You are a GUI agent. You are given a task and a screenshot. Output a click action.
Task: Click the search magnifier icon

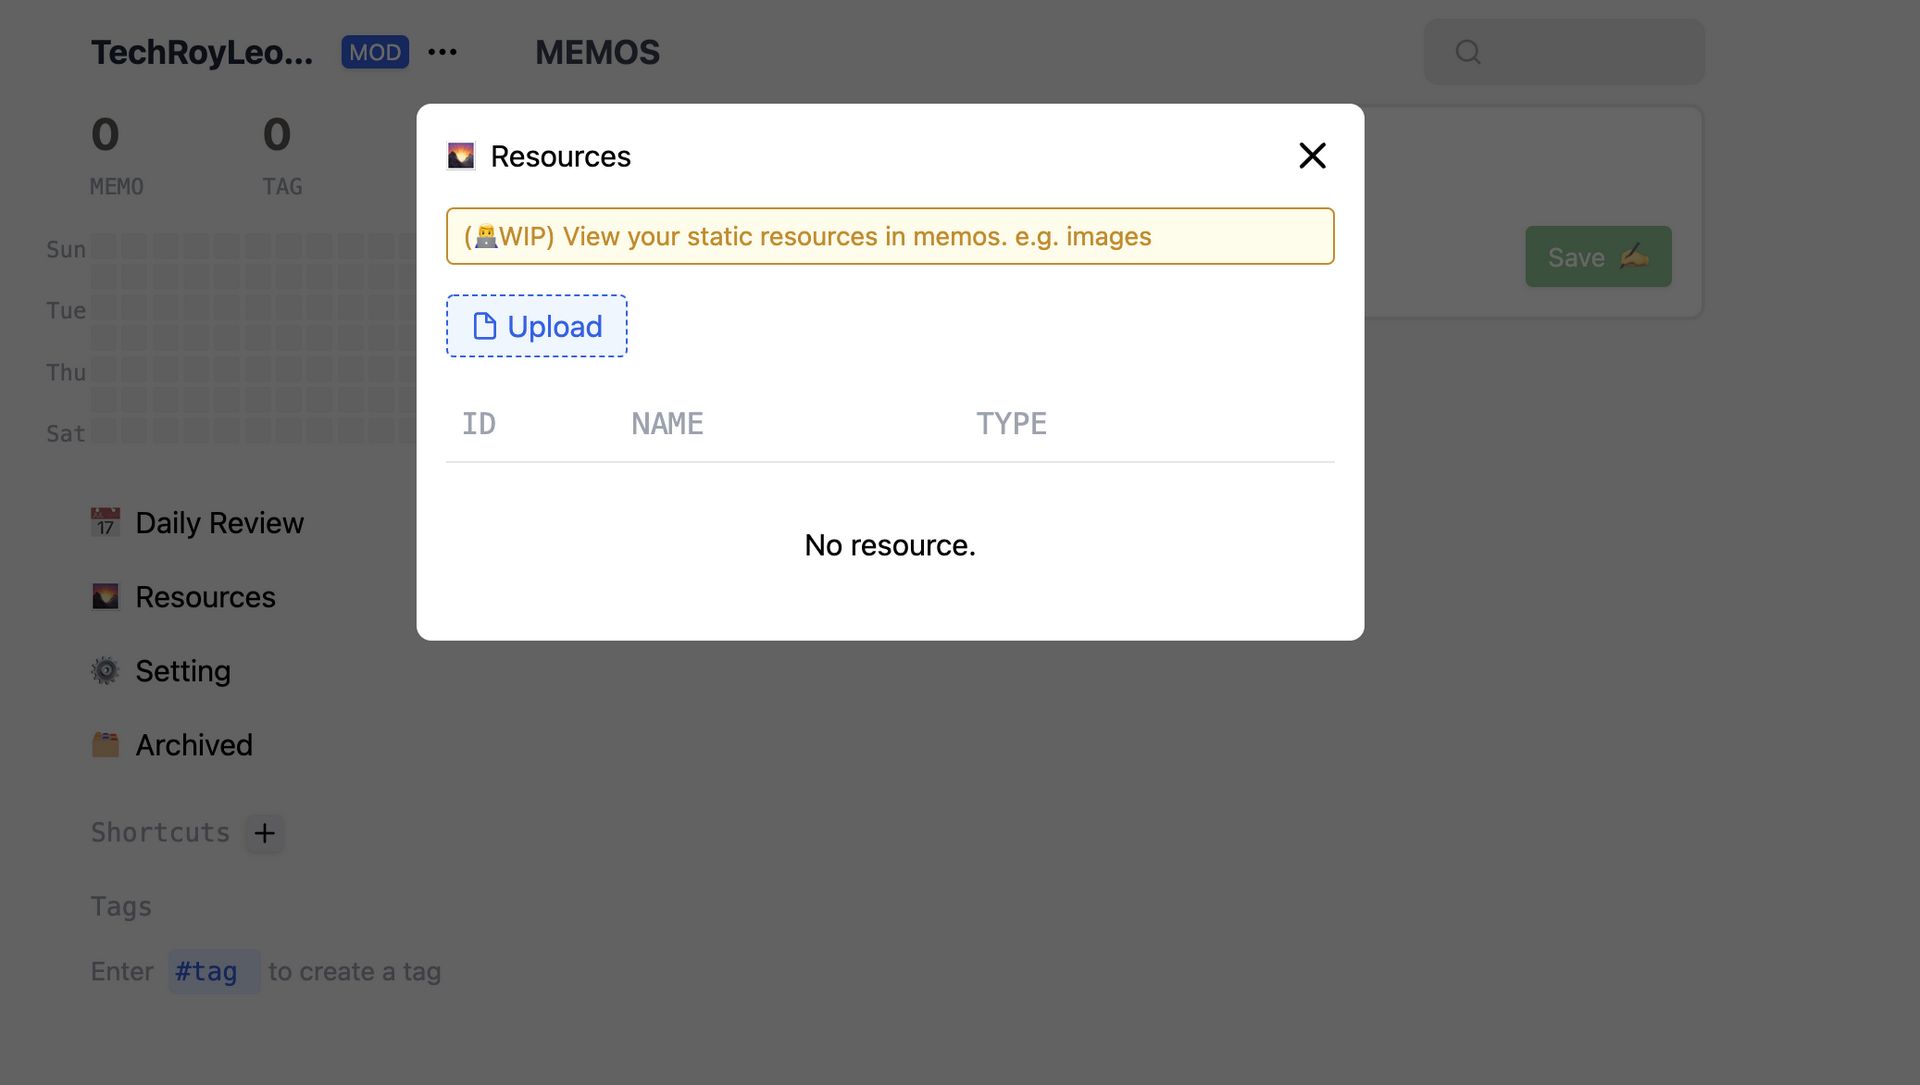(x=1467, y=51)
